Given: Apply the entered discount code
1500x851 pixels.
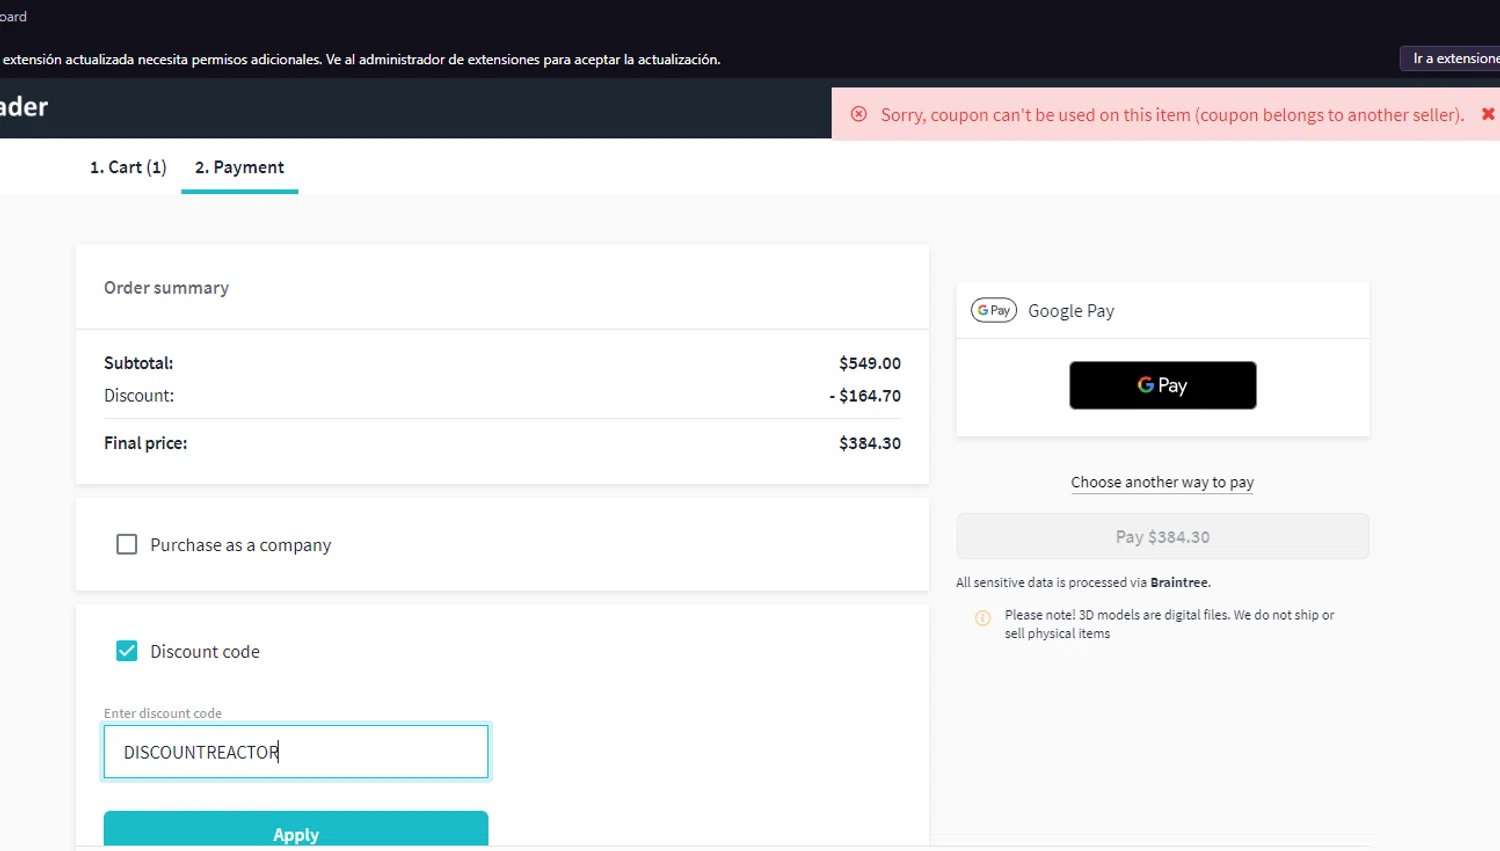Looking at the screenshot, I should (x=296, y=832).
